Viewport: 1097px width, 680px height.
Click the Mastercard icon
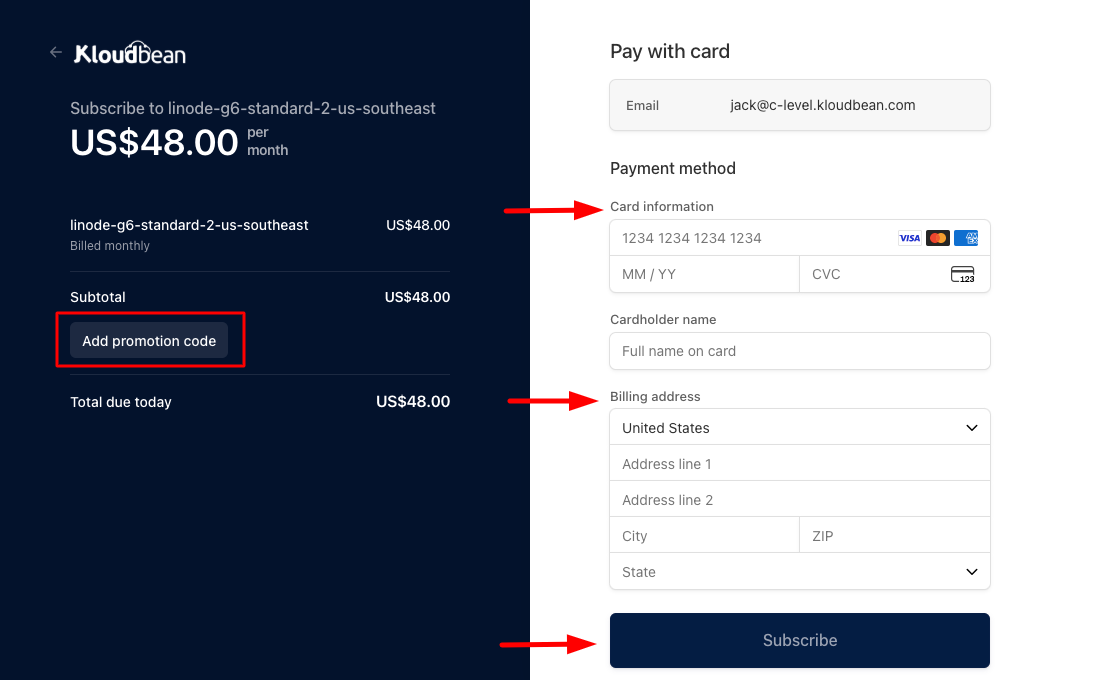tap(937, 238)
